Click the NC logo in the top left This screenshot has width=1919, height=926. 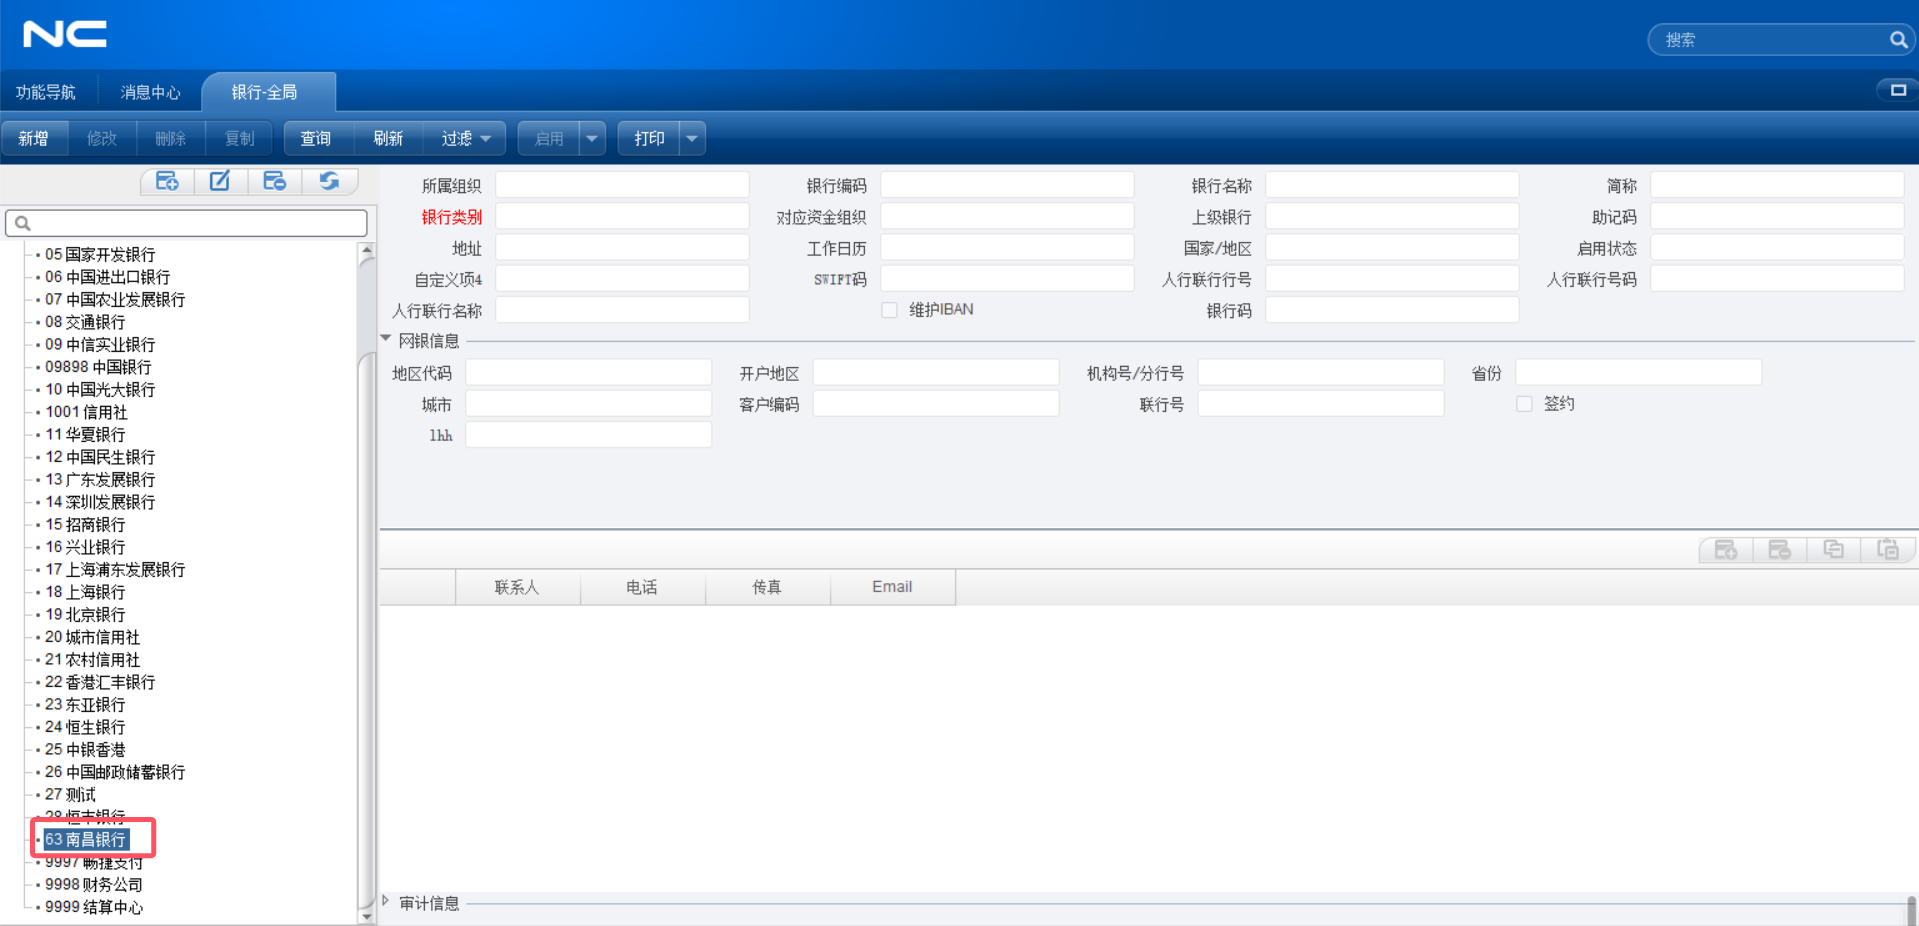[63, 33]
